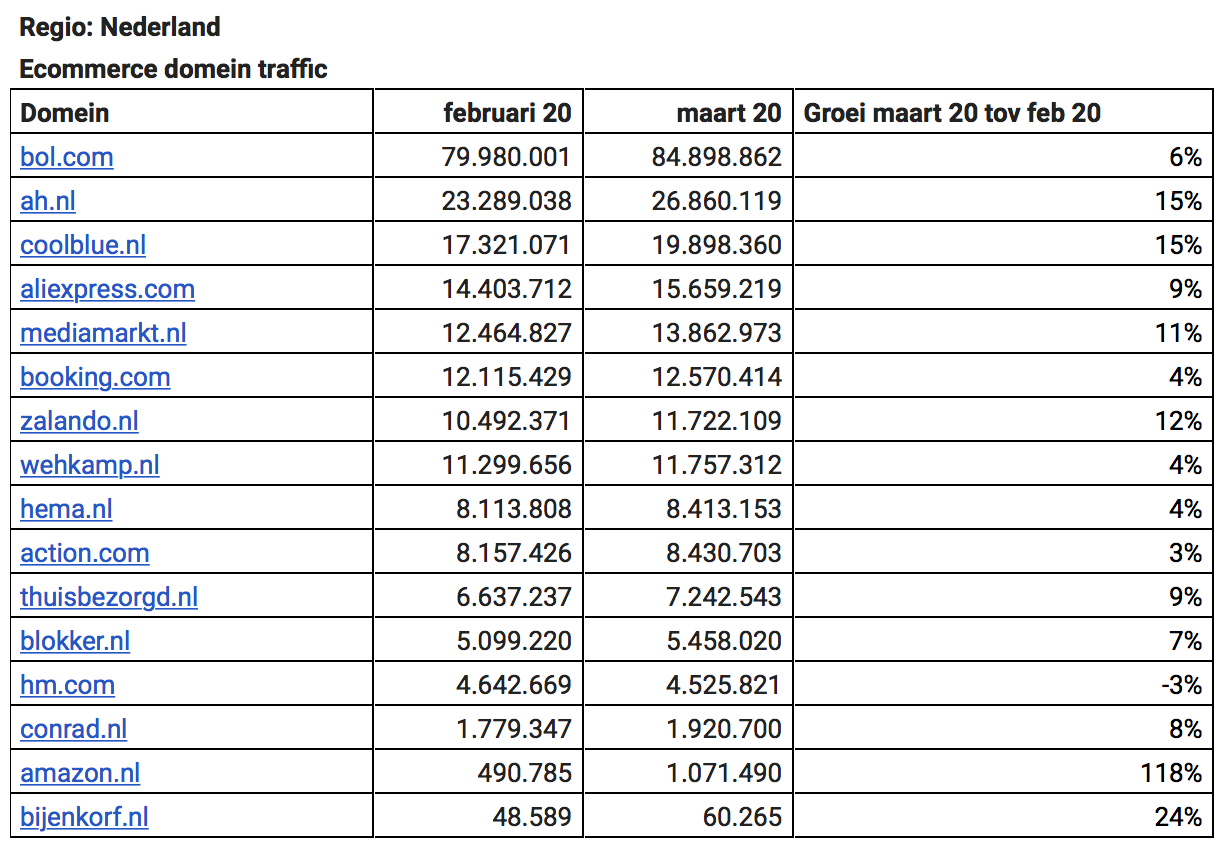Viewport: 1224px width, 856px height.
Task: Click the bijenkorf.nl hyperlink
Action: pos(84,817)
